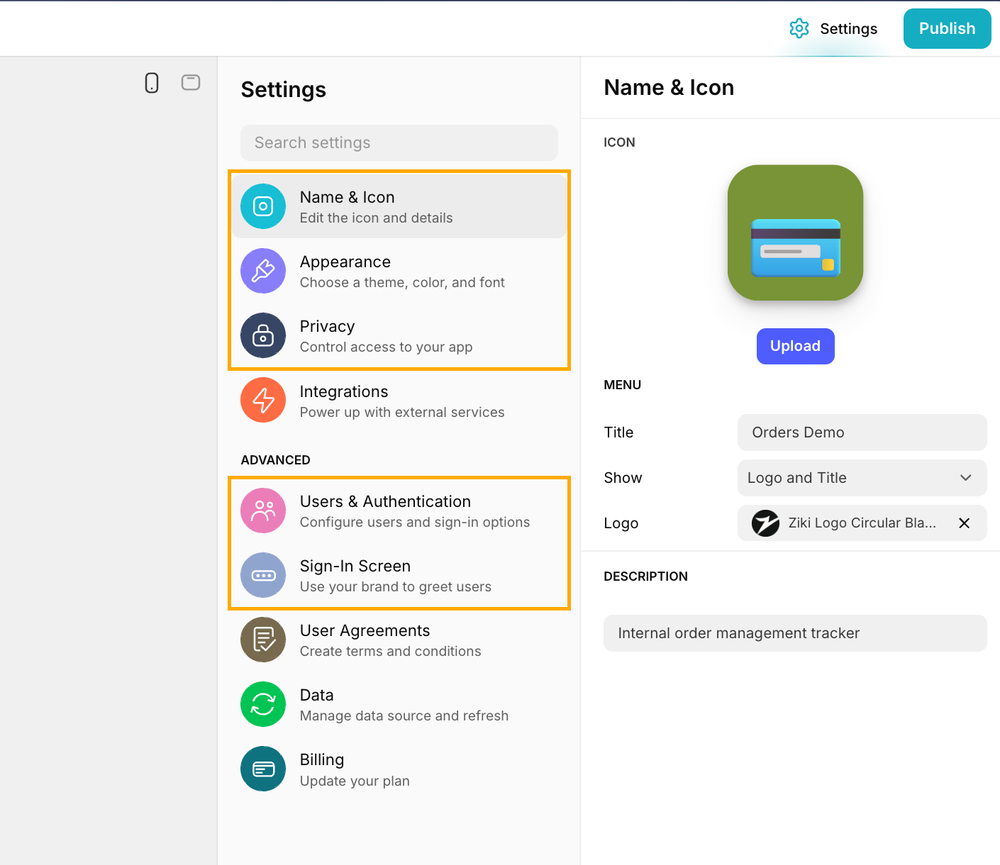Click the Publish button
The height and width of the screenshot is (865, 1000).
946,28
